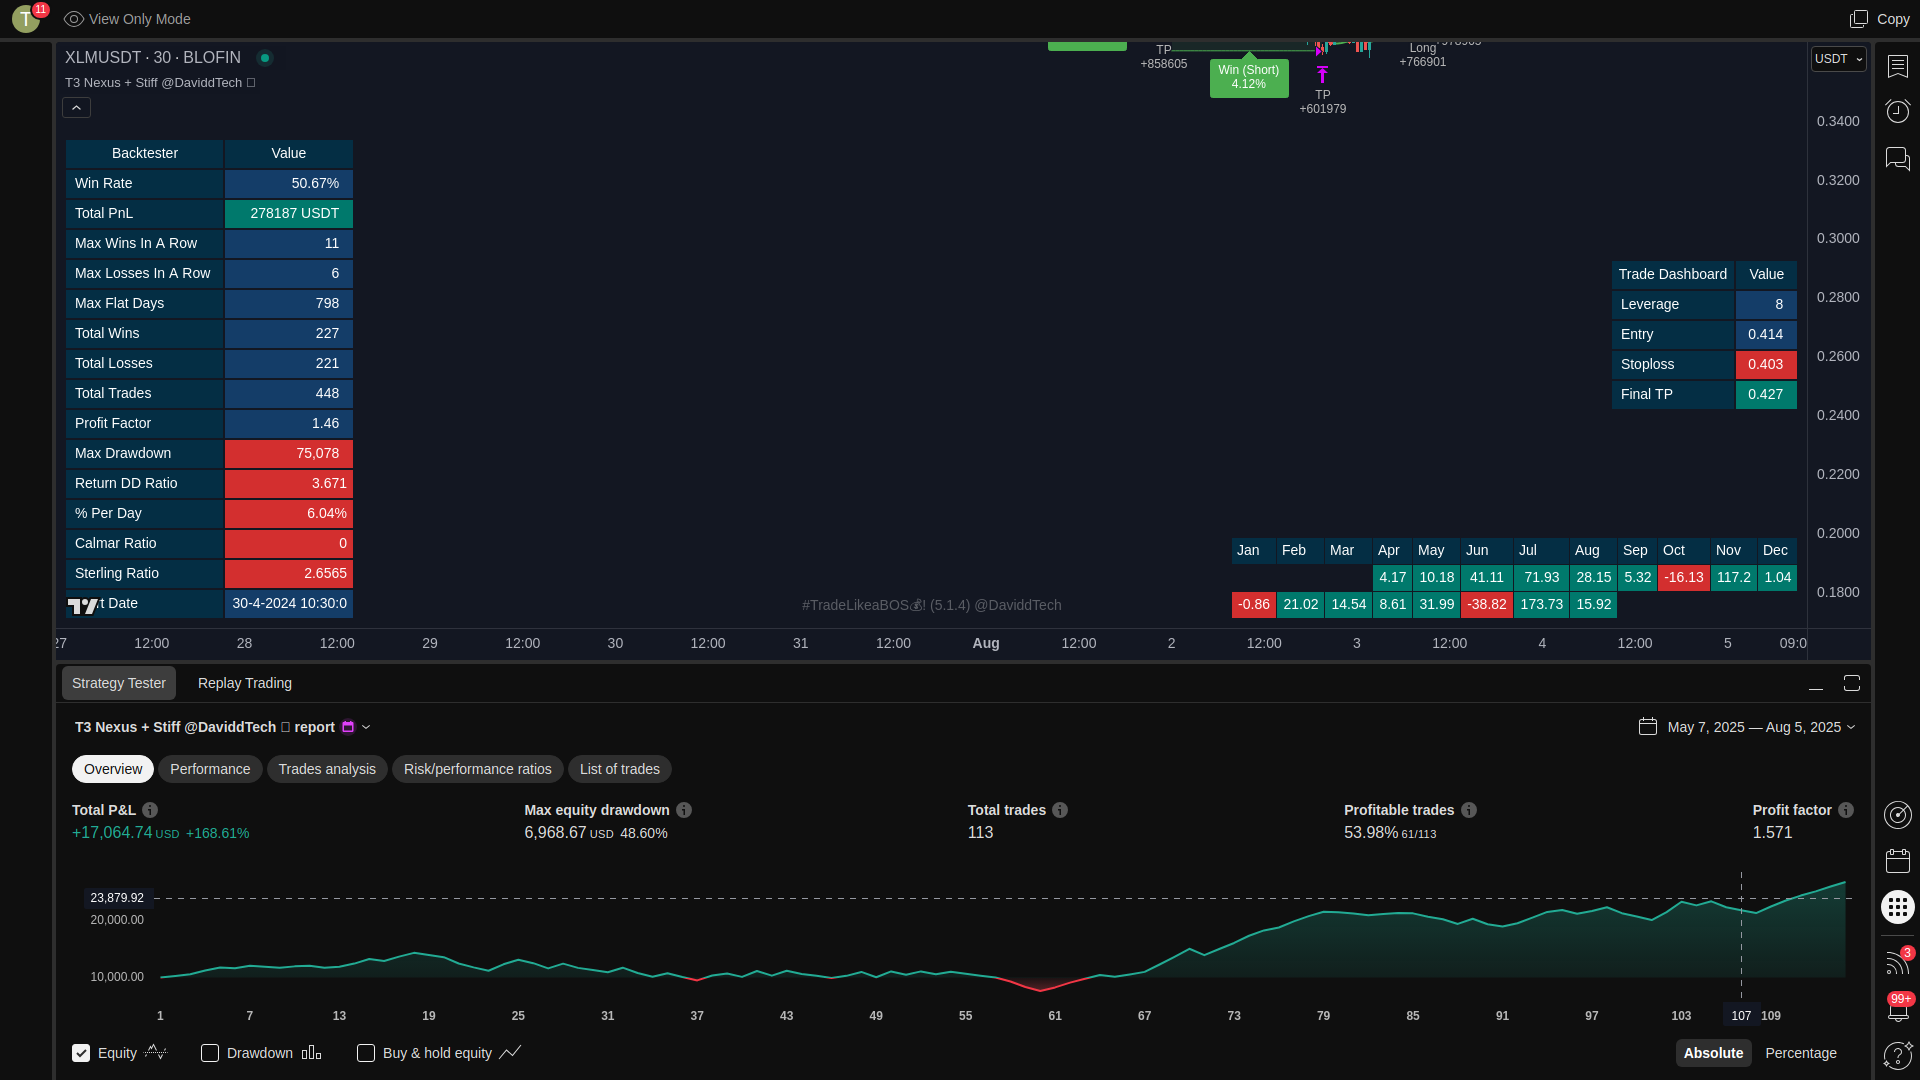
Task: Open the news feed broadcast icon
Action: coord(1897,963)
